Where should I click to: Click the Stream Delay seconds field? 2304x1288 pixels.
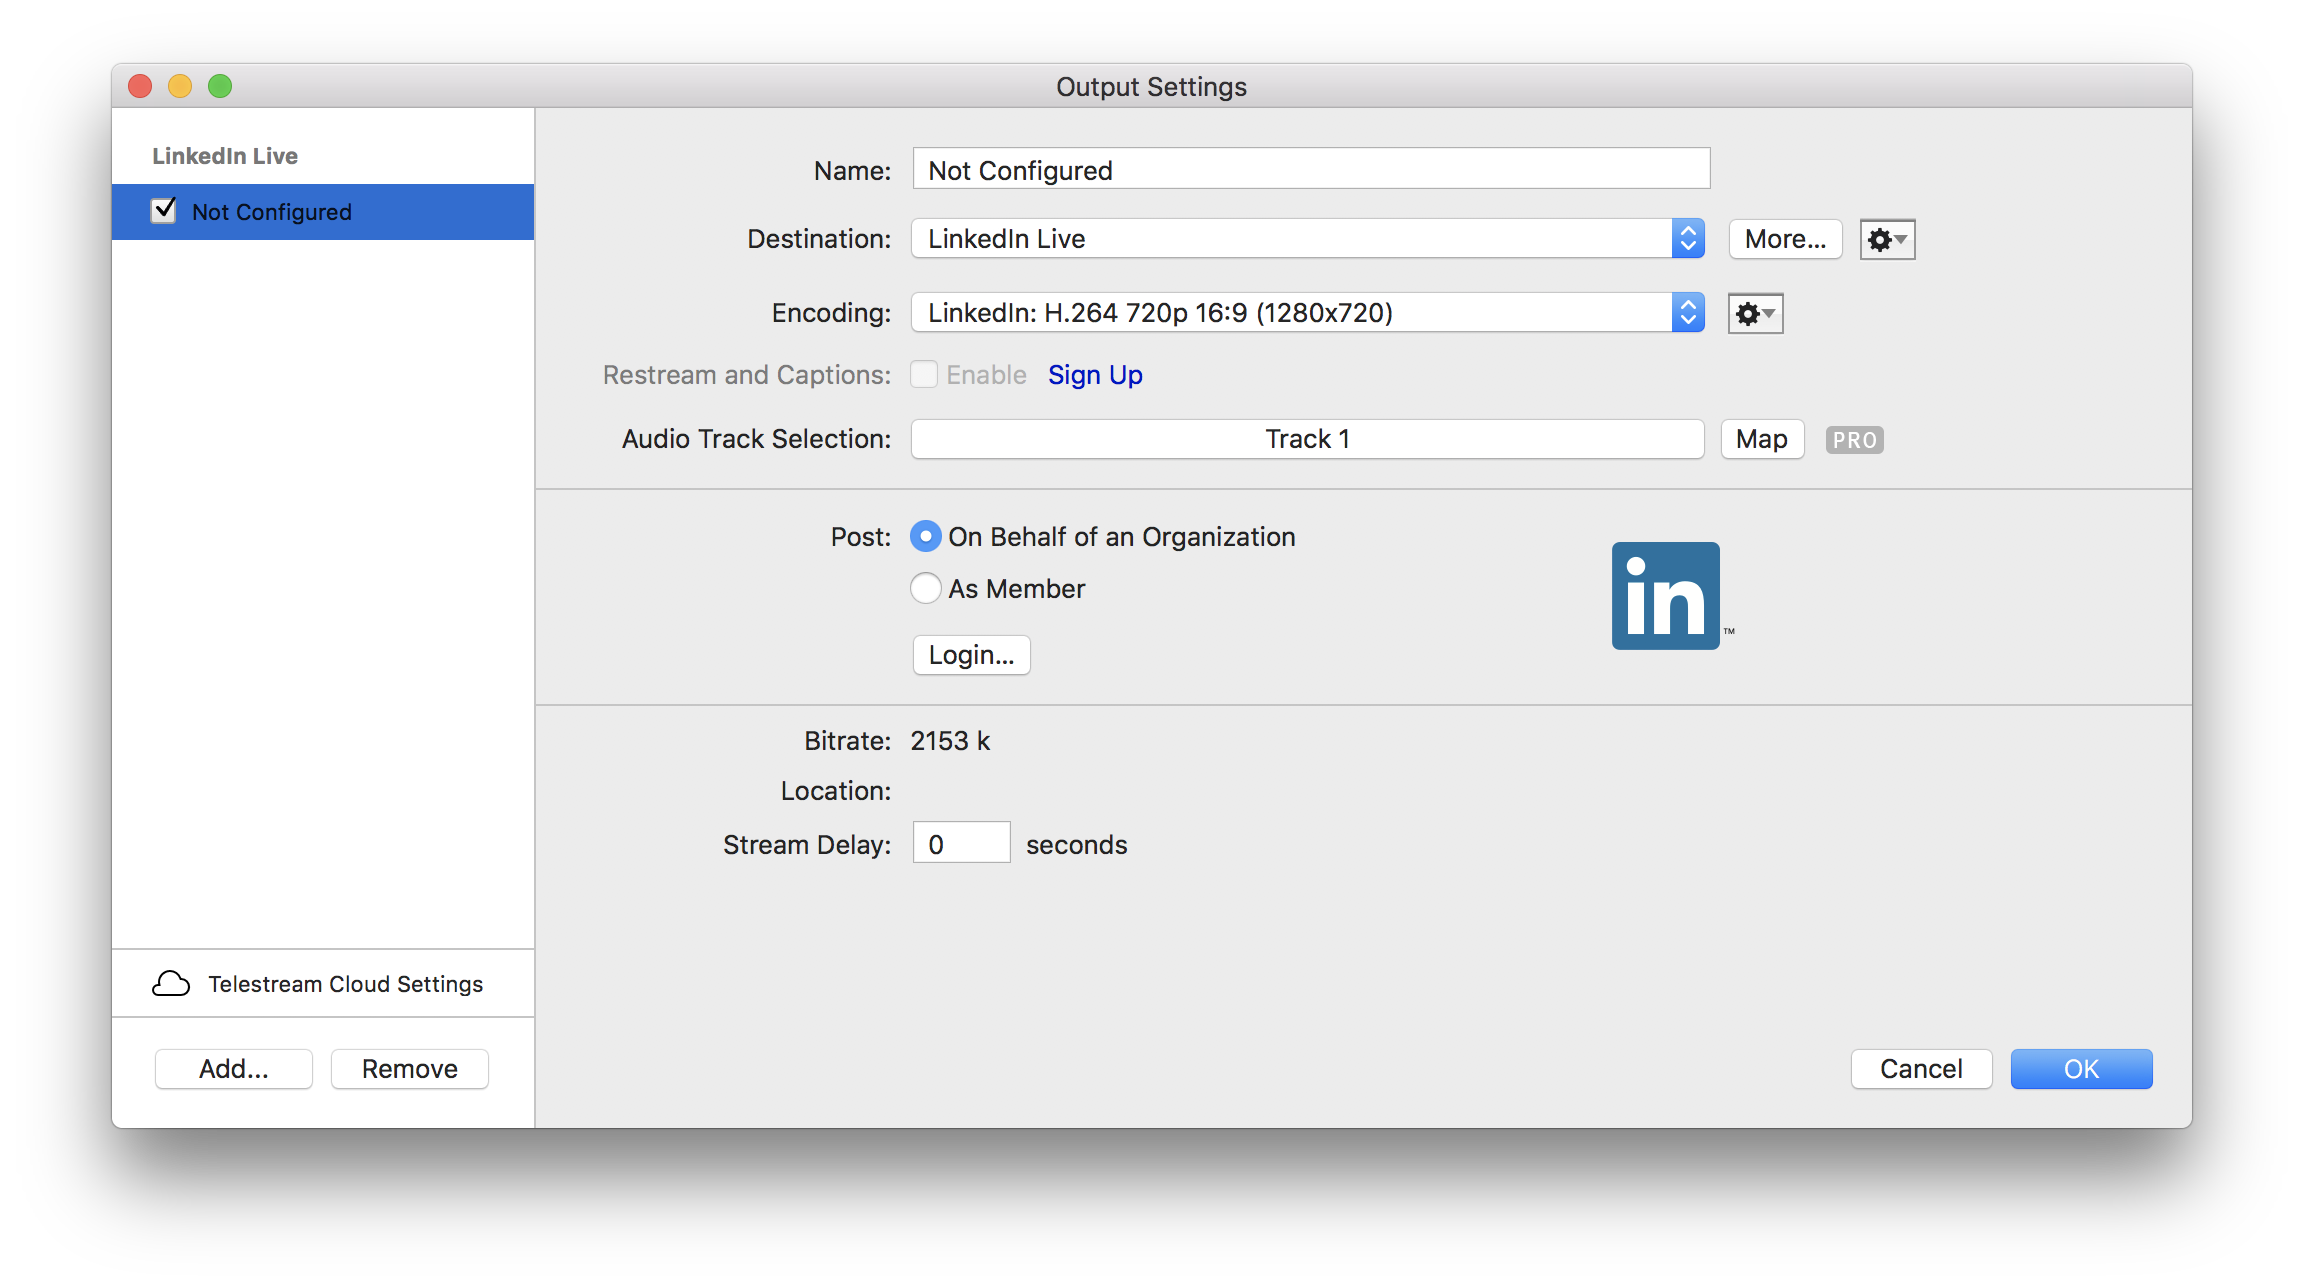pos(961,843)
